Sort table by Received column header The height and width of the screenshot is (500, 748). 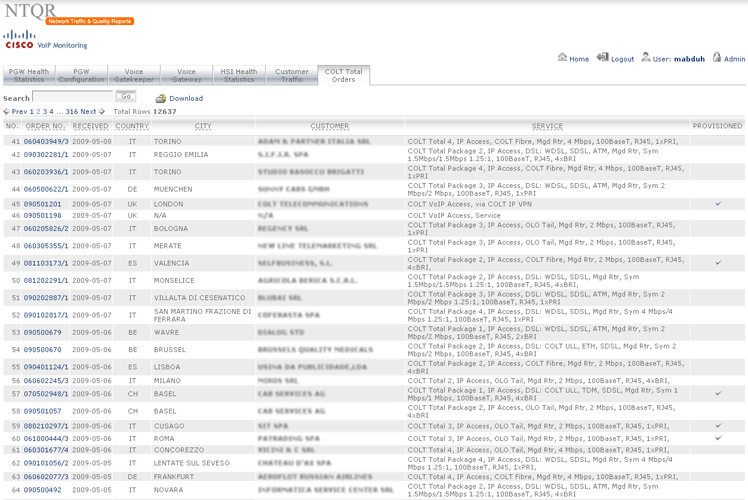pos(90,126)
